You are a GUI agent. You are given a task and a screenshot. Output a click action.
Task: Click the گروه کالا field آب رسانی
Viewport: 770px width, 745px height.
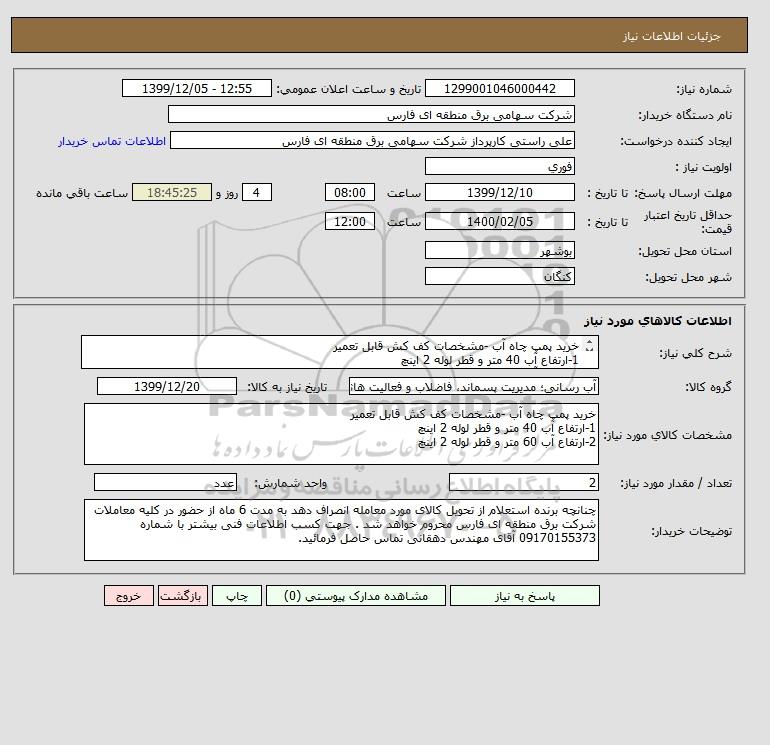click(x=473, y=386)
